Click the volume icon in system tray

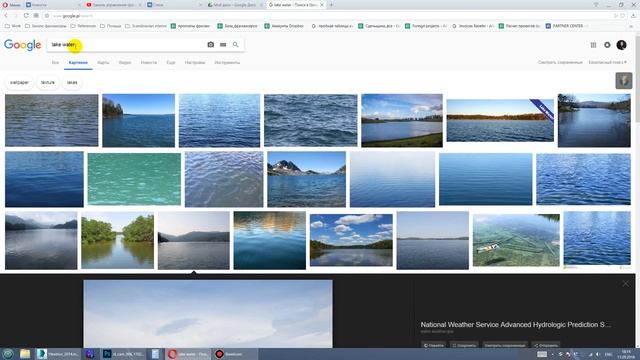click(x=598, y=354)
